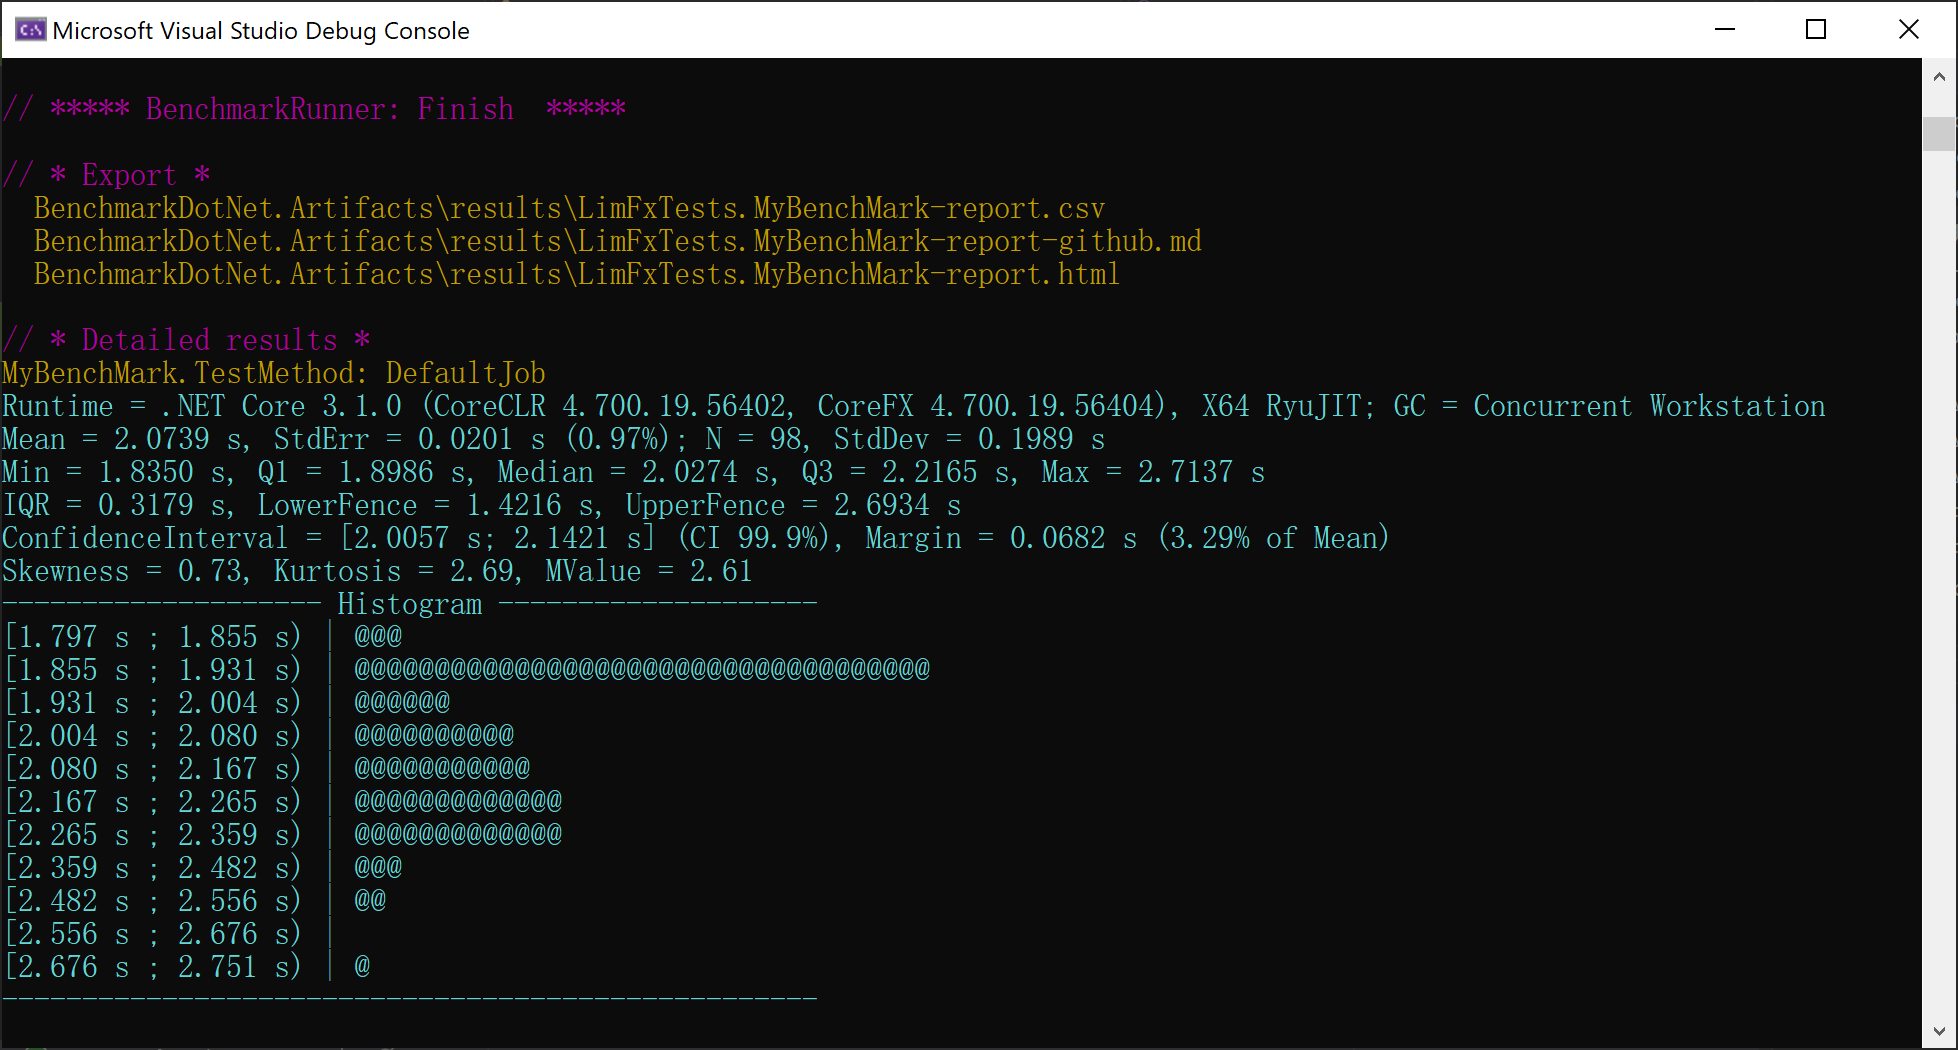Click the Detailed results comment line
The image size is (1958, 1050).
(187, 340)
